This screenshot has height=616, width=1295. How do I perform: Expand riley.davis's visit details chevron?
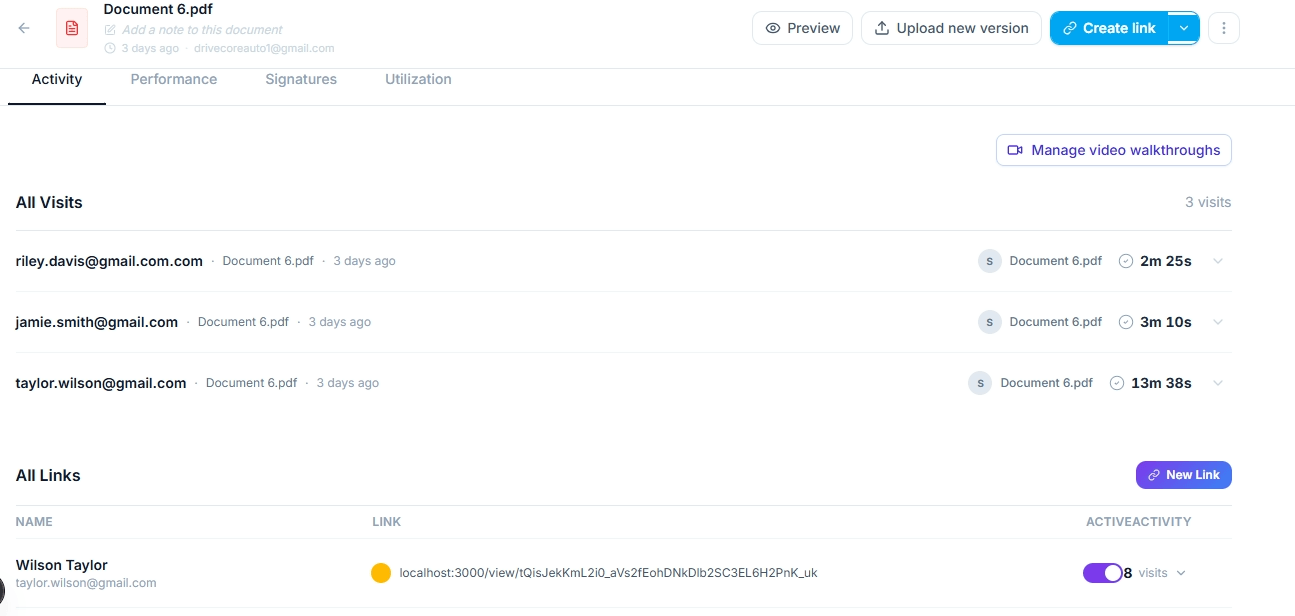1218,261
